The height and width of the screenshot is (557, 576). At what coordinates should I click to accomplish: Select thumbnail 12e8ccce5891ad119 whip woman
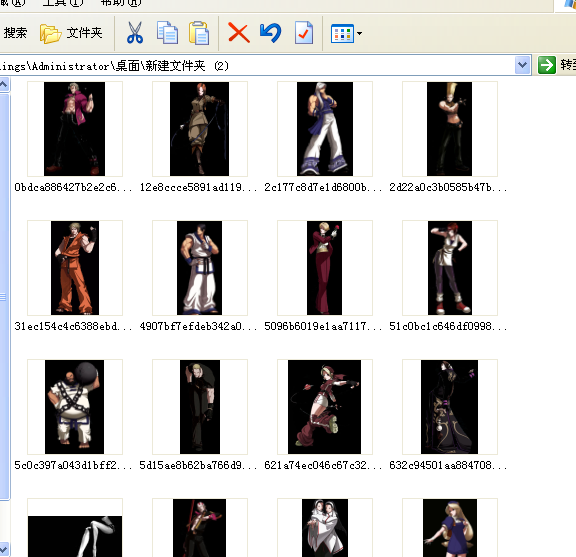pos(200,129)
